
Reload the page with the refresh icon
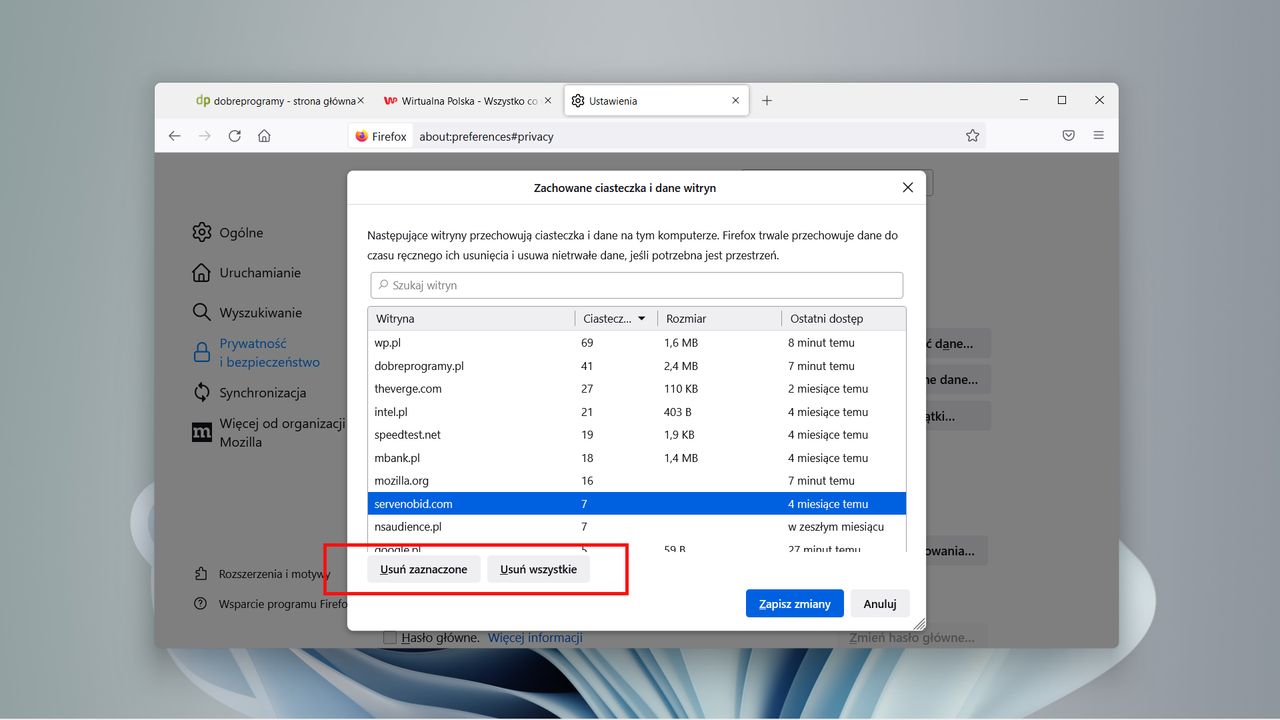234,136
